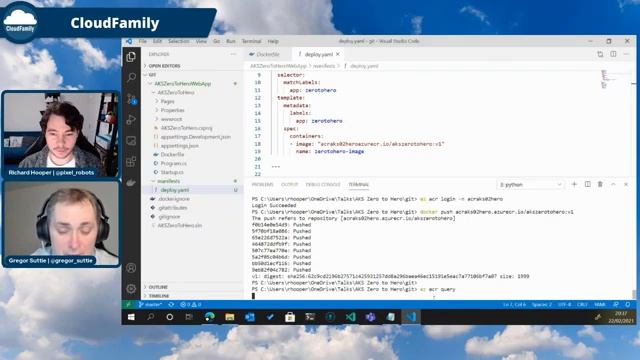Viewport: 640px width, 360px height.
Task: Switch to the Debug Console panel tab
Action: 323,184
